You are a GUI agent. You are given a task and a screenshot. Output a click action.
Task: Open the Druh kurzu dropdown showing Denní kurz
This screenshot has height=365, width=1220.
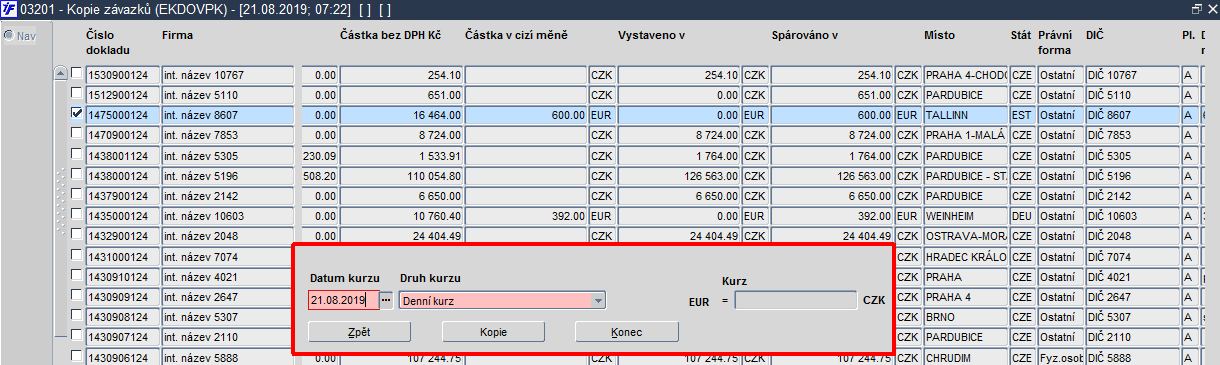502,299
